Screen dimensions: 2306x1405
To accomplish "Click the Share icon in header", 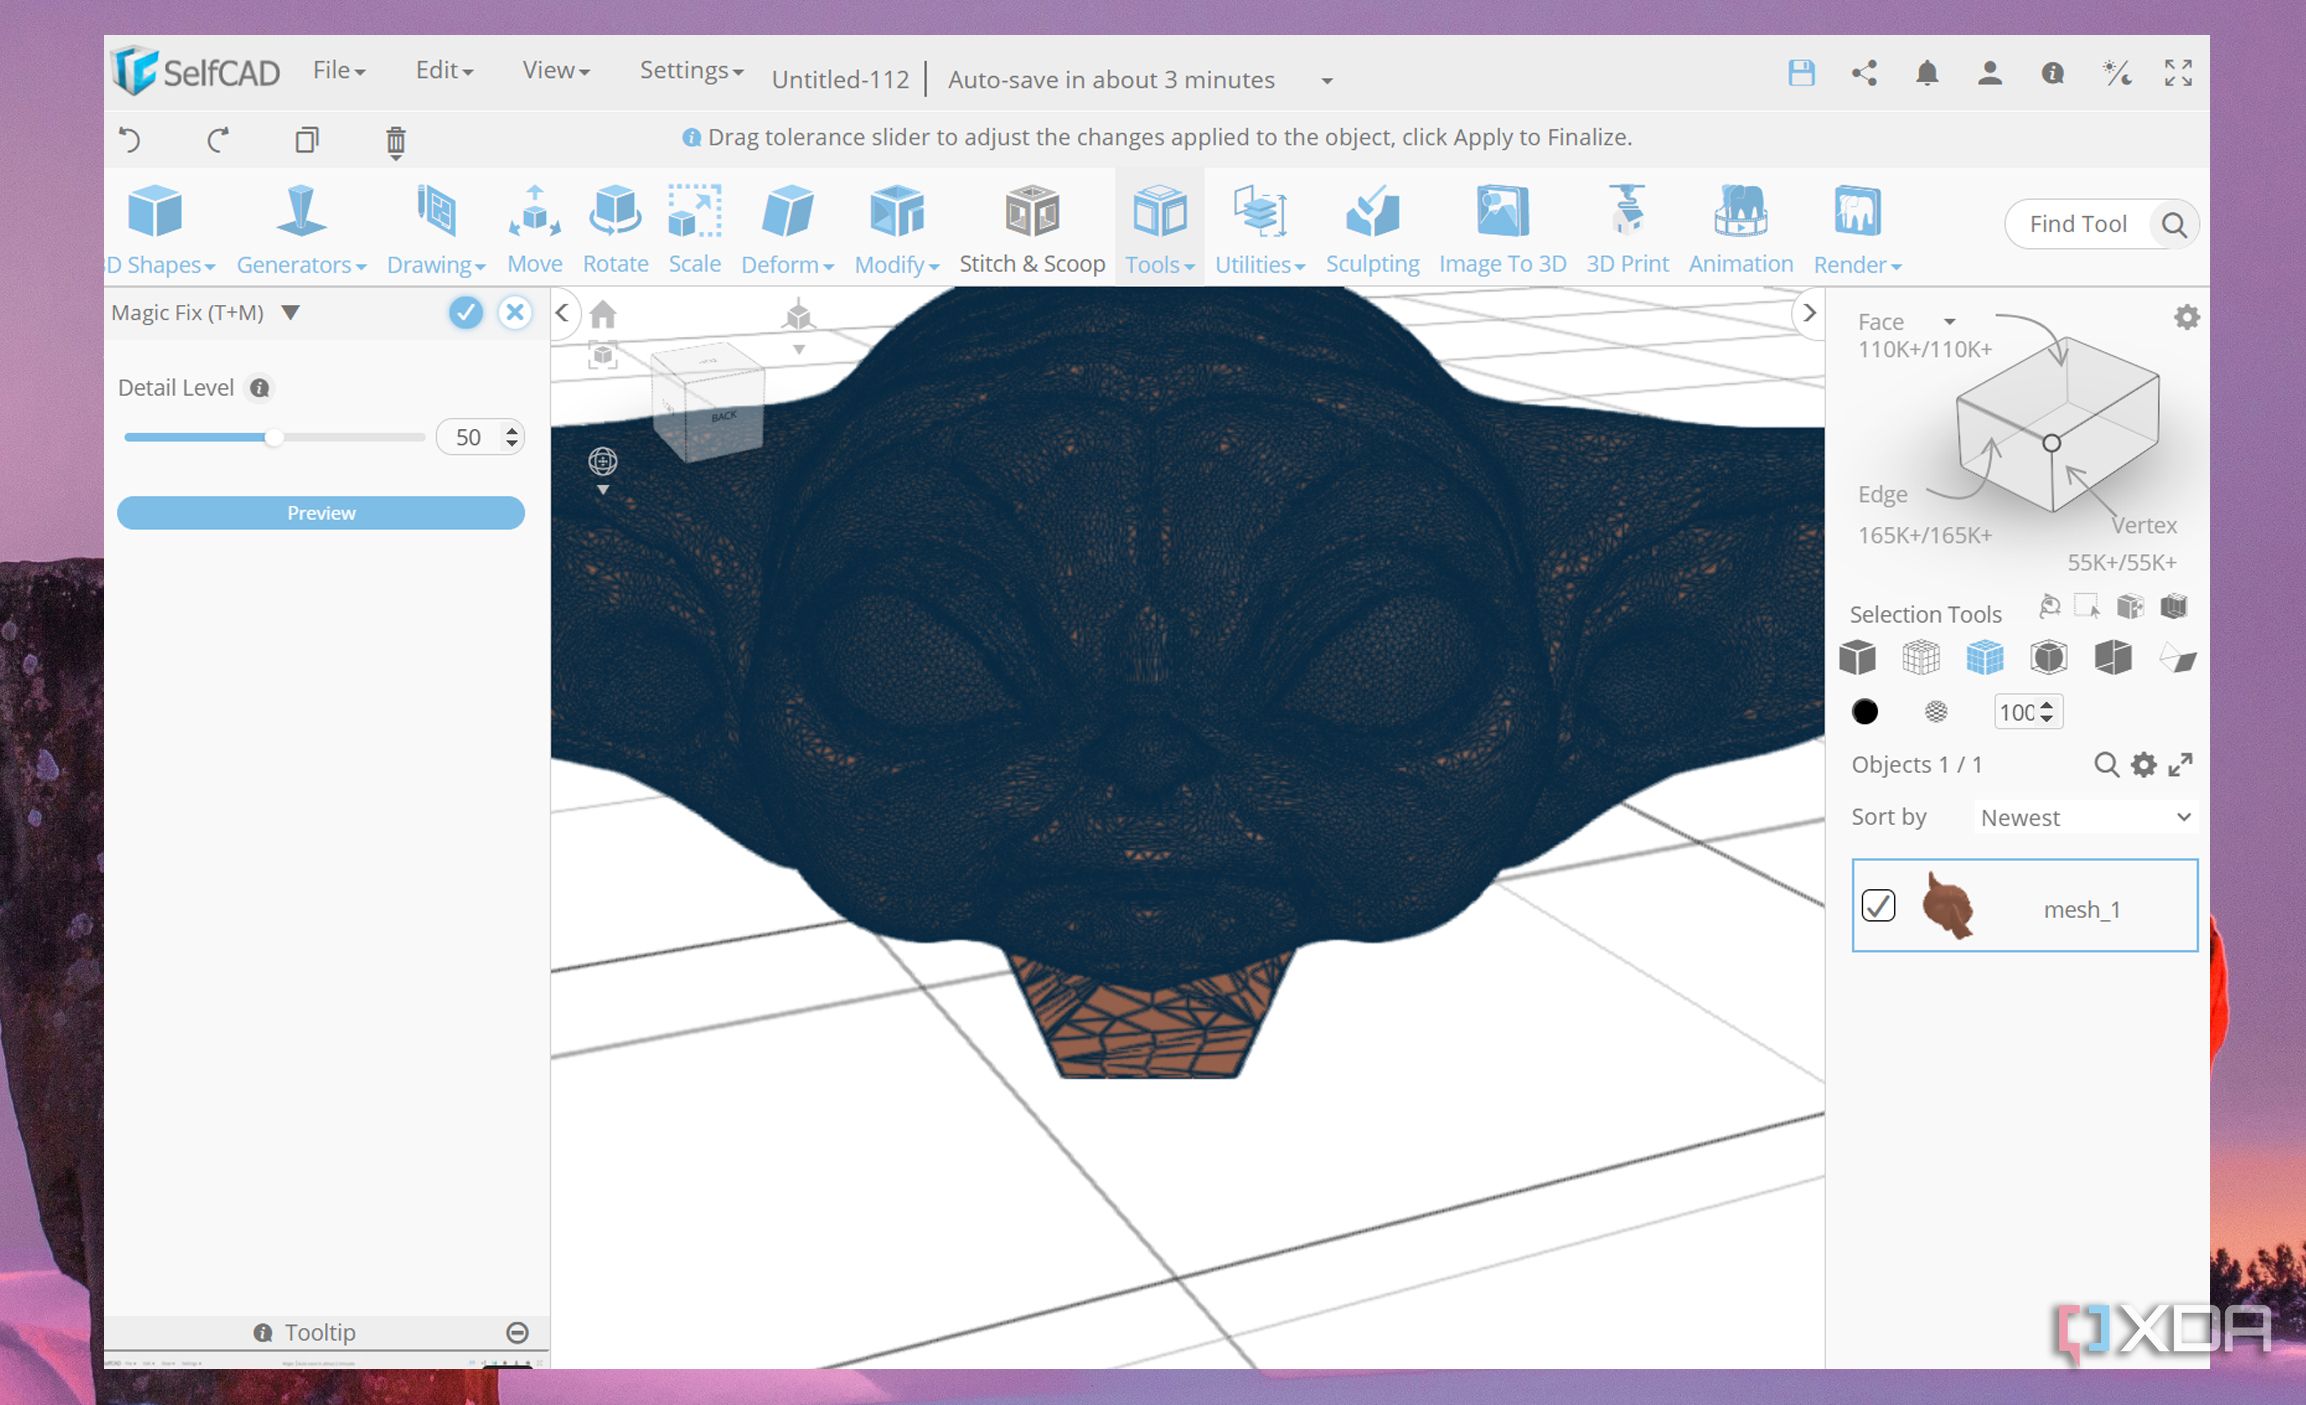I will (1864, 73).
